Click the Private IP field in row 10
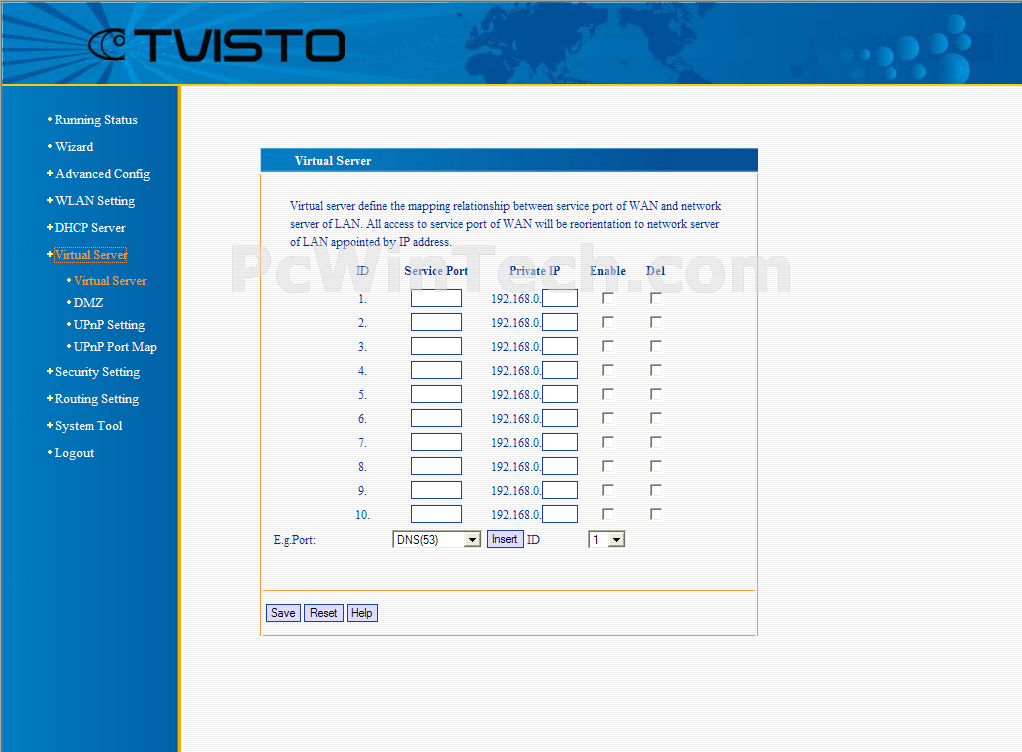 (560, 514)
